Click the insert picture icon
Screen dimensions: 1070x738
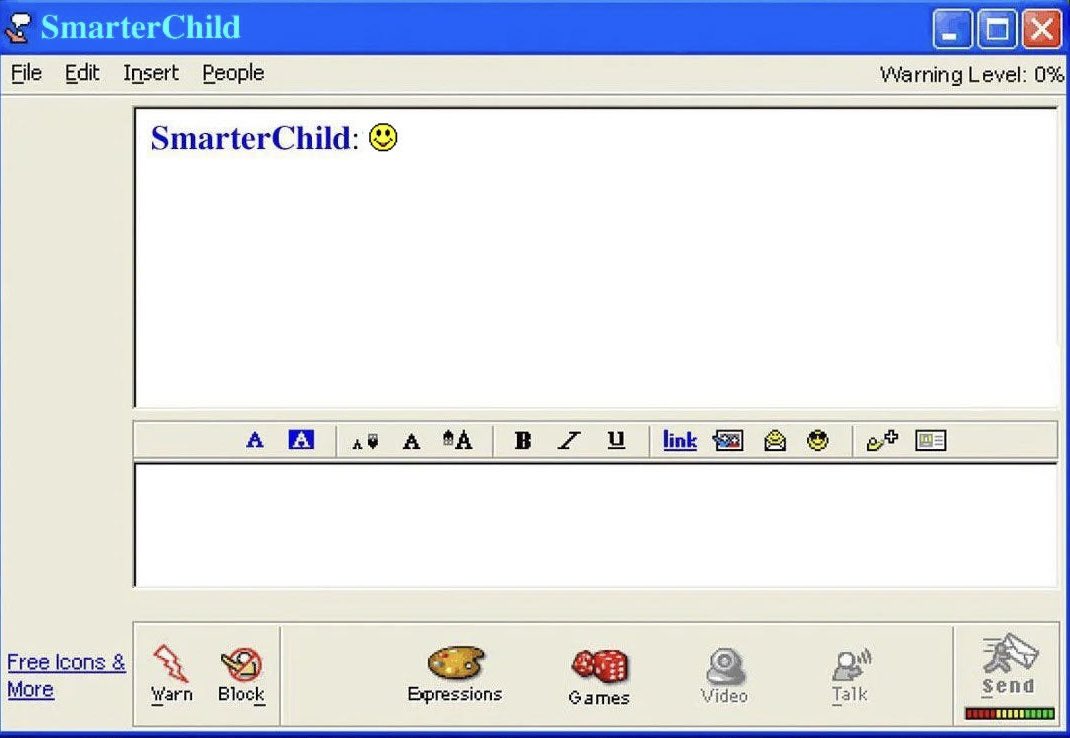pyautogui.click(x=727, y=440)
